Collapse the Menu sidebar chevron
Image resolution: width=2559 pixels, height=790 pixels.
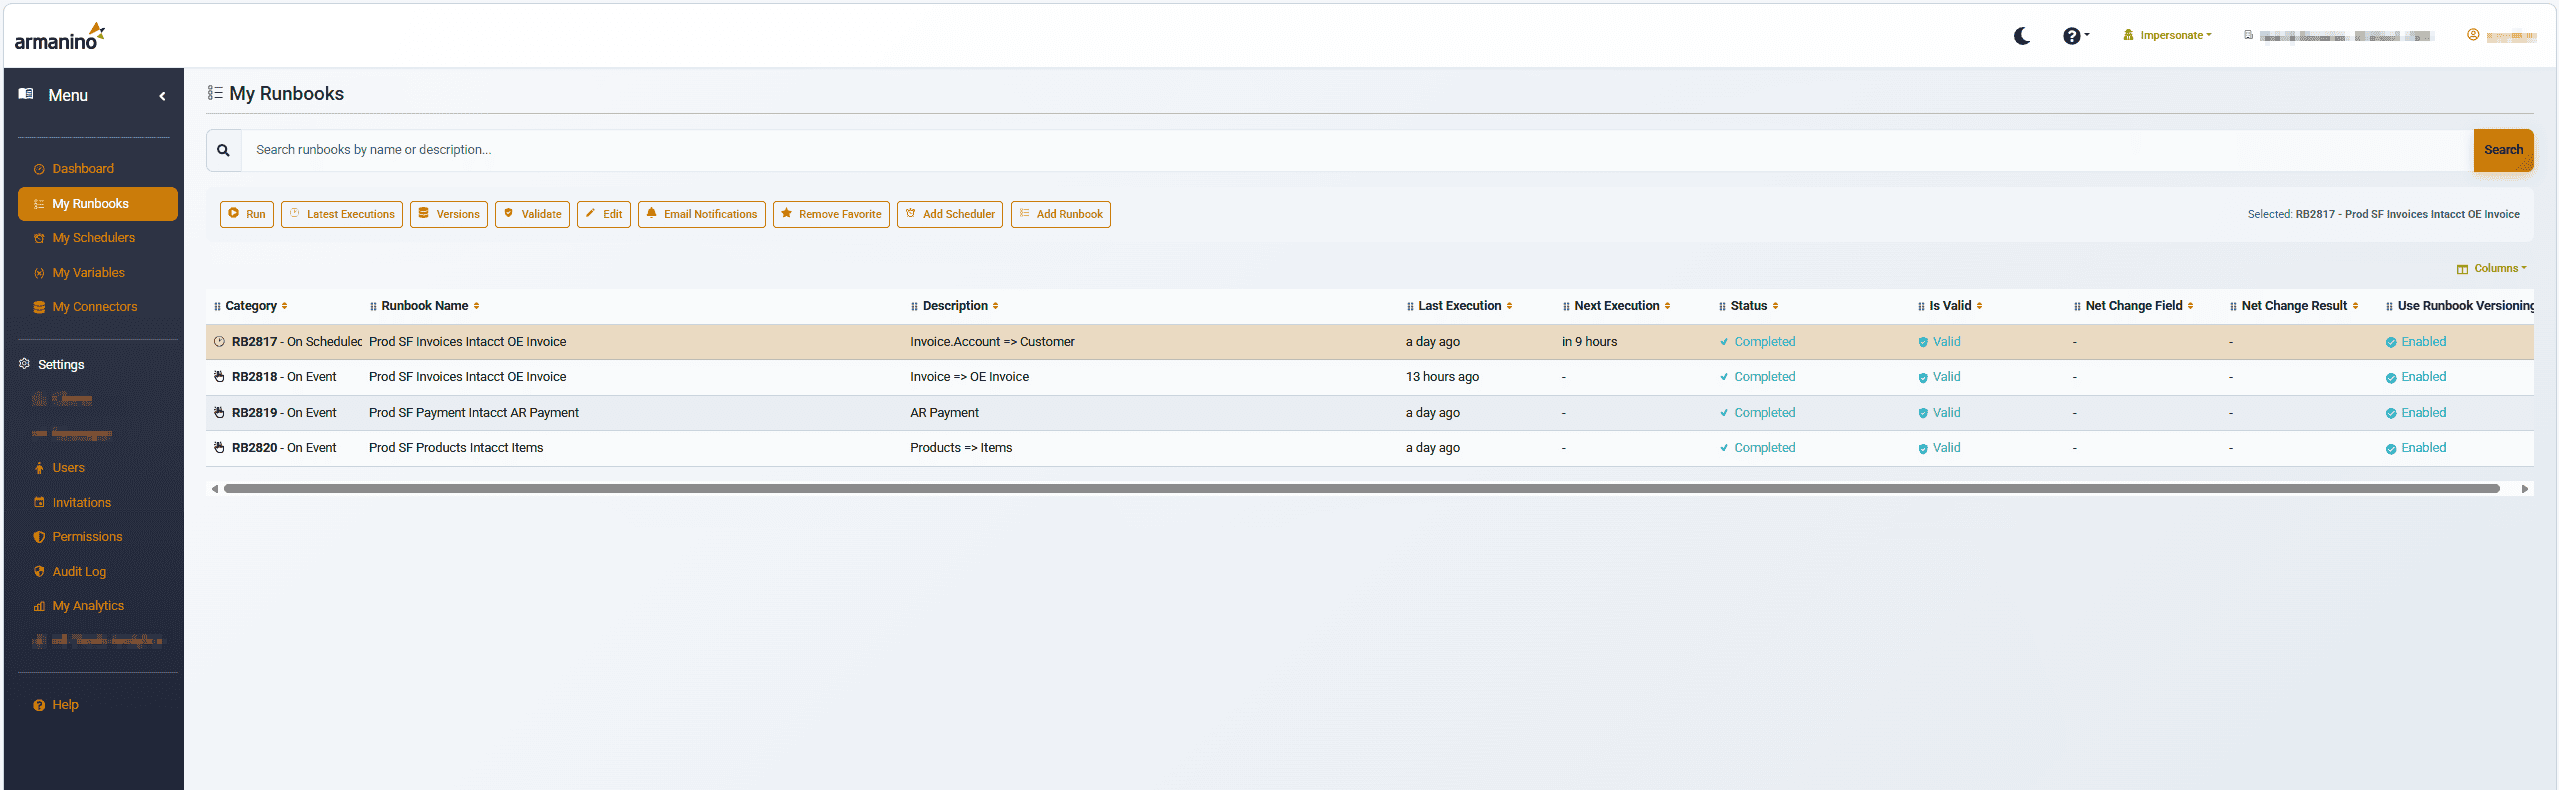pos(162,96)
